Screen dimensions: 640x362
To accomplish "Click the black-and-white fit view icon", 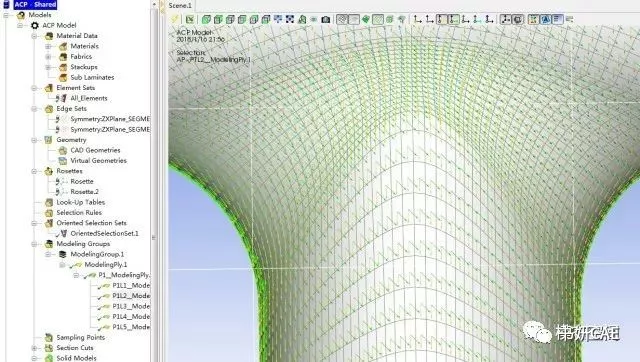I will (x=290, y=19).
